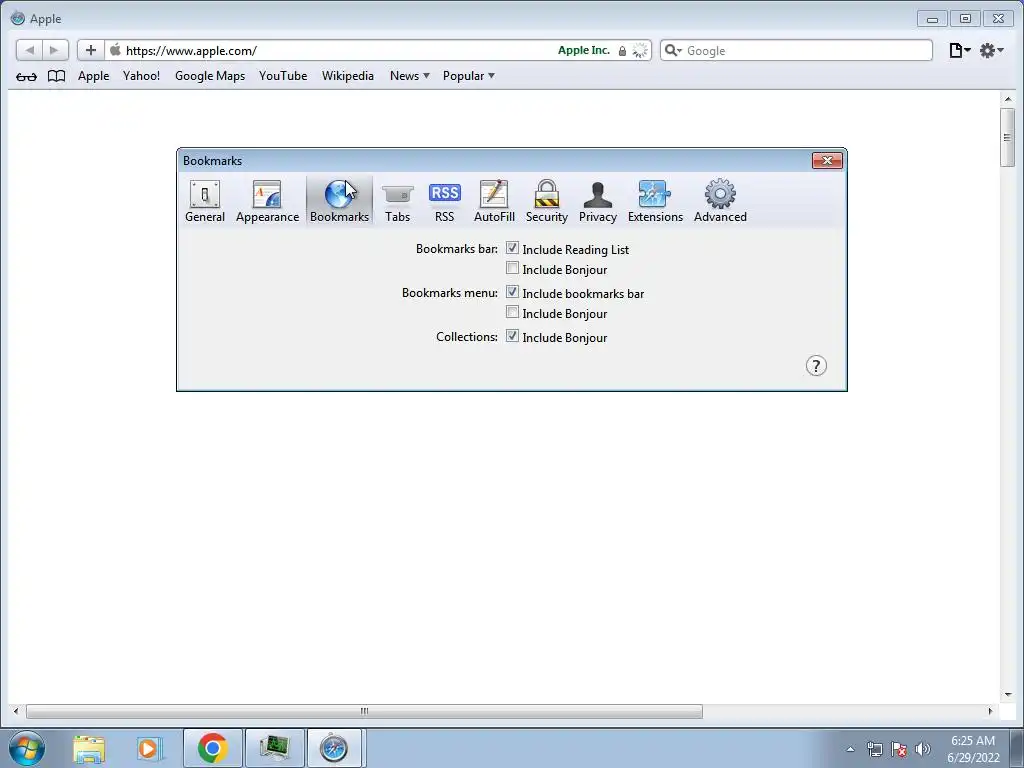1024x768 pixels.
Task: Open the Advanced preferences pane
Action: click(x=720, y=201)
